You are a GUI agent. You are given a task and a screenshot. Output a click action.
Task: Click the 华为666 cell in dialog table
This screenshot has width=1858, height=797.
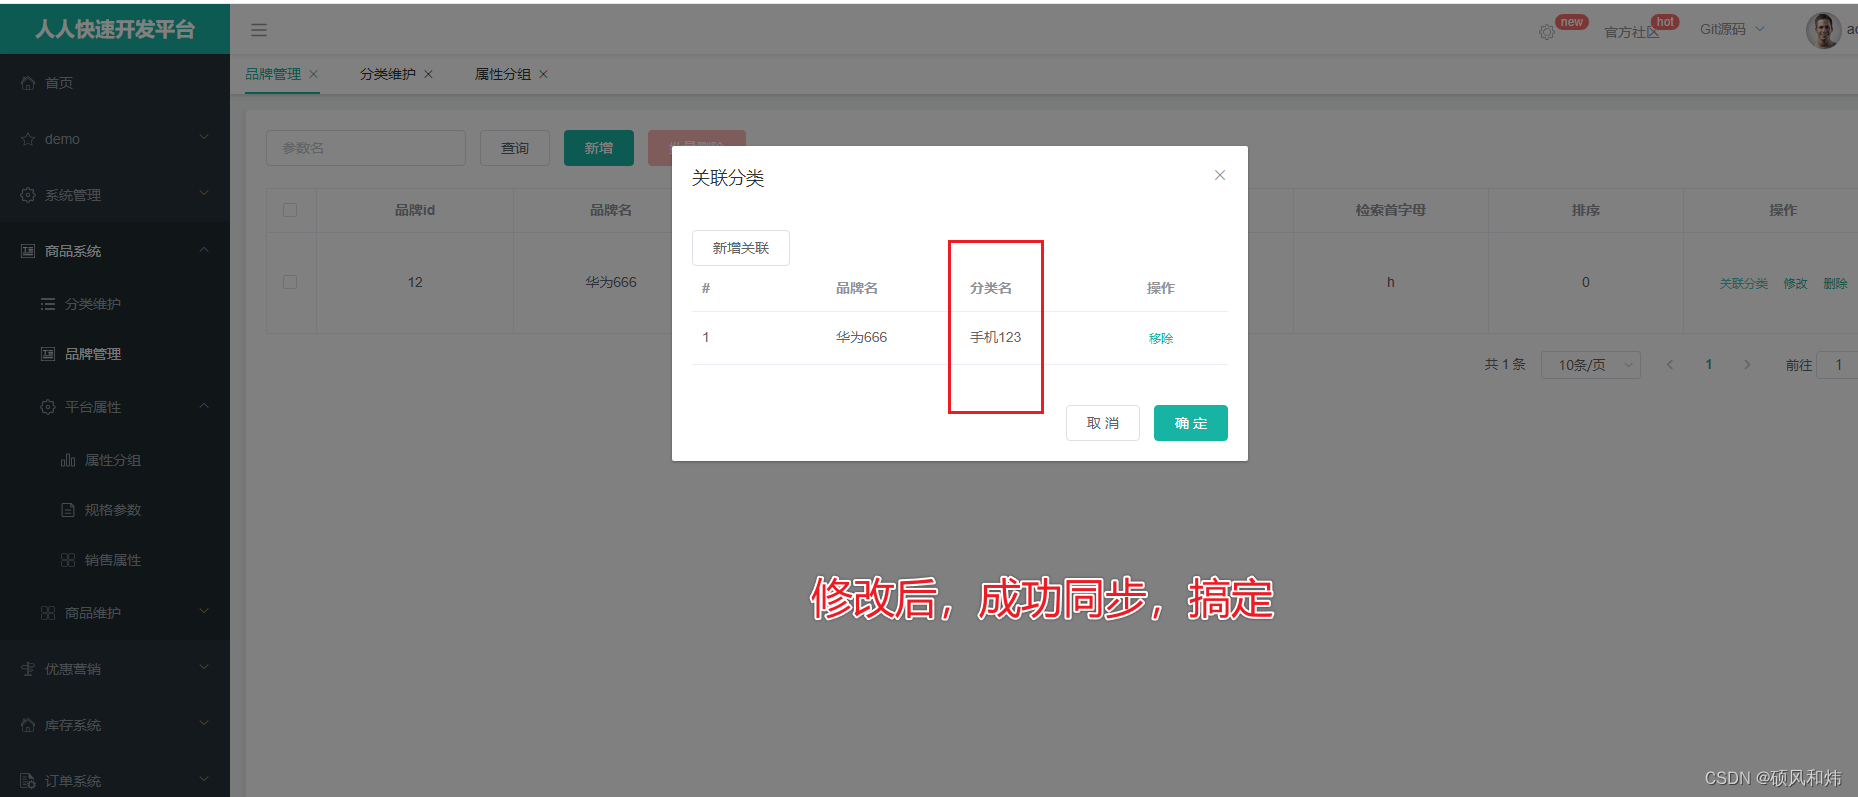tap(862, 337)
